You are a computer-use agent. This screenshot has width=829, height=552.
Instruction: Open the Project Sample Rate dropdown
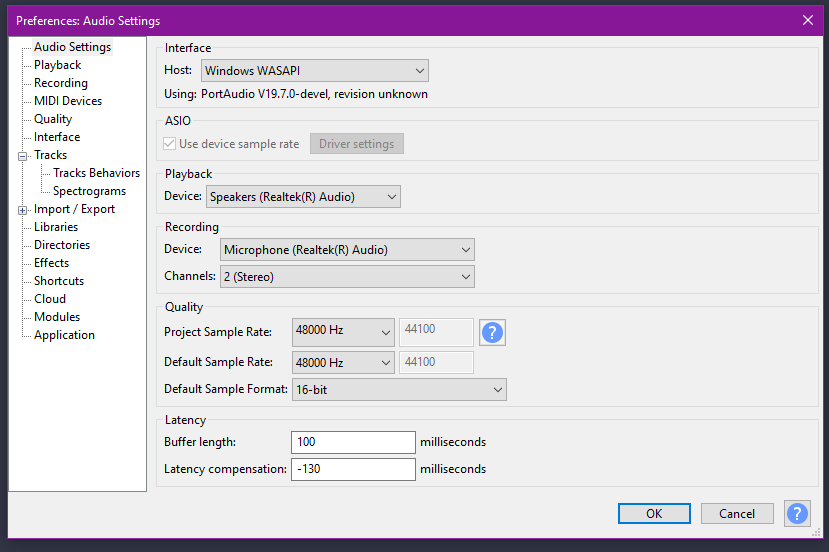coord(343,332)
